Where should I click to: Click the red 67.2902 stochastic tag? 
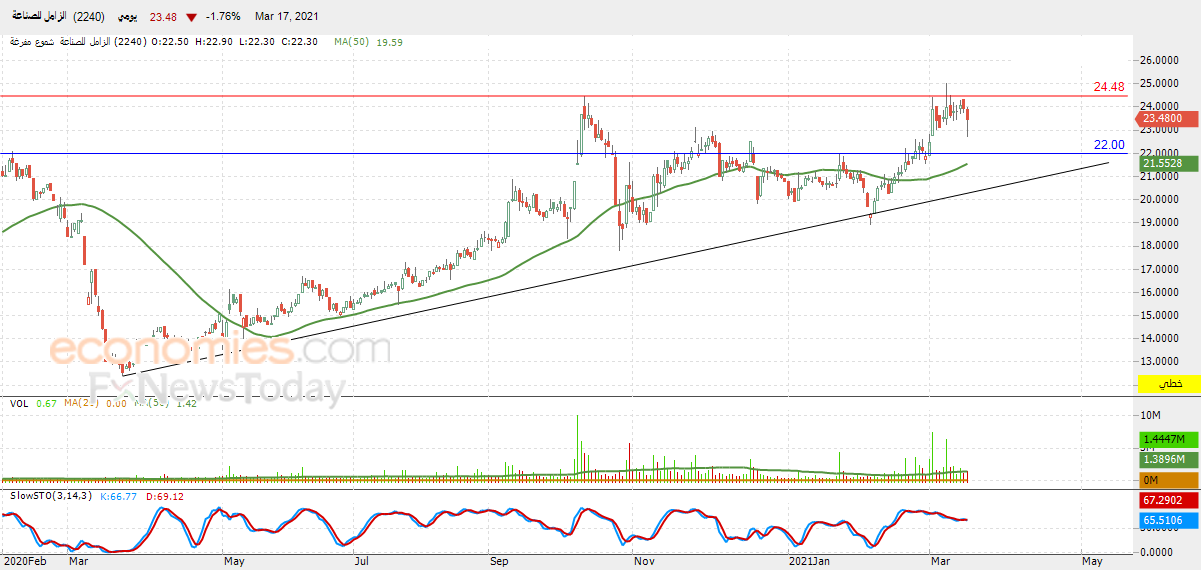tap(1168, 499)
